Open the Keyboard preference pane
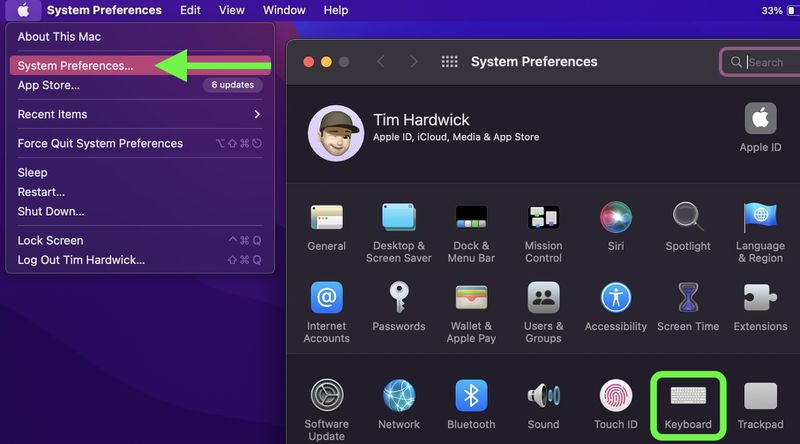Image resolution: width=800 pixels, height=444 pixels. tap(687, 397)
